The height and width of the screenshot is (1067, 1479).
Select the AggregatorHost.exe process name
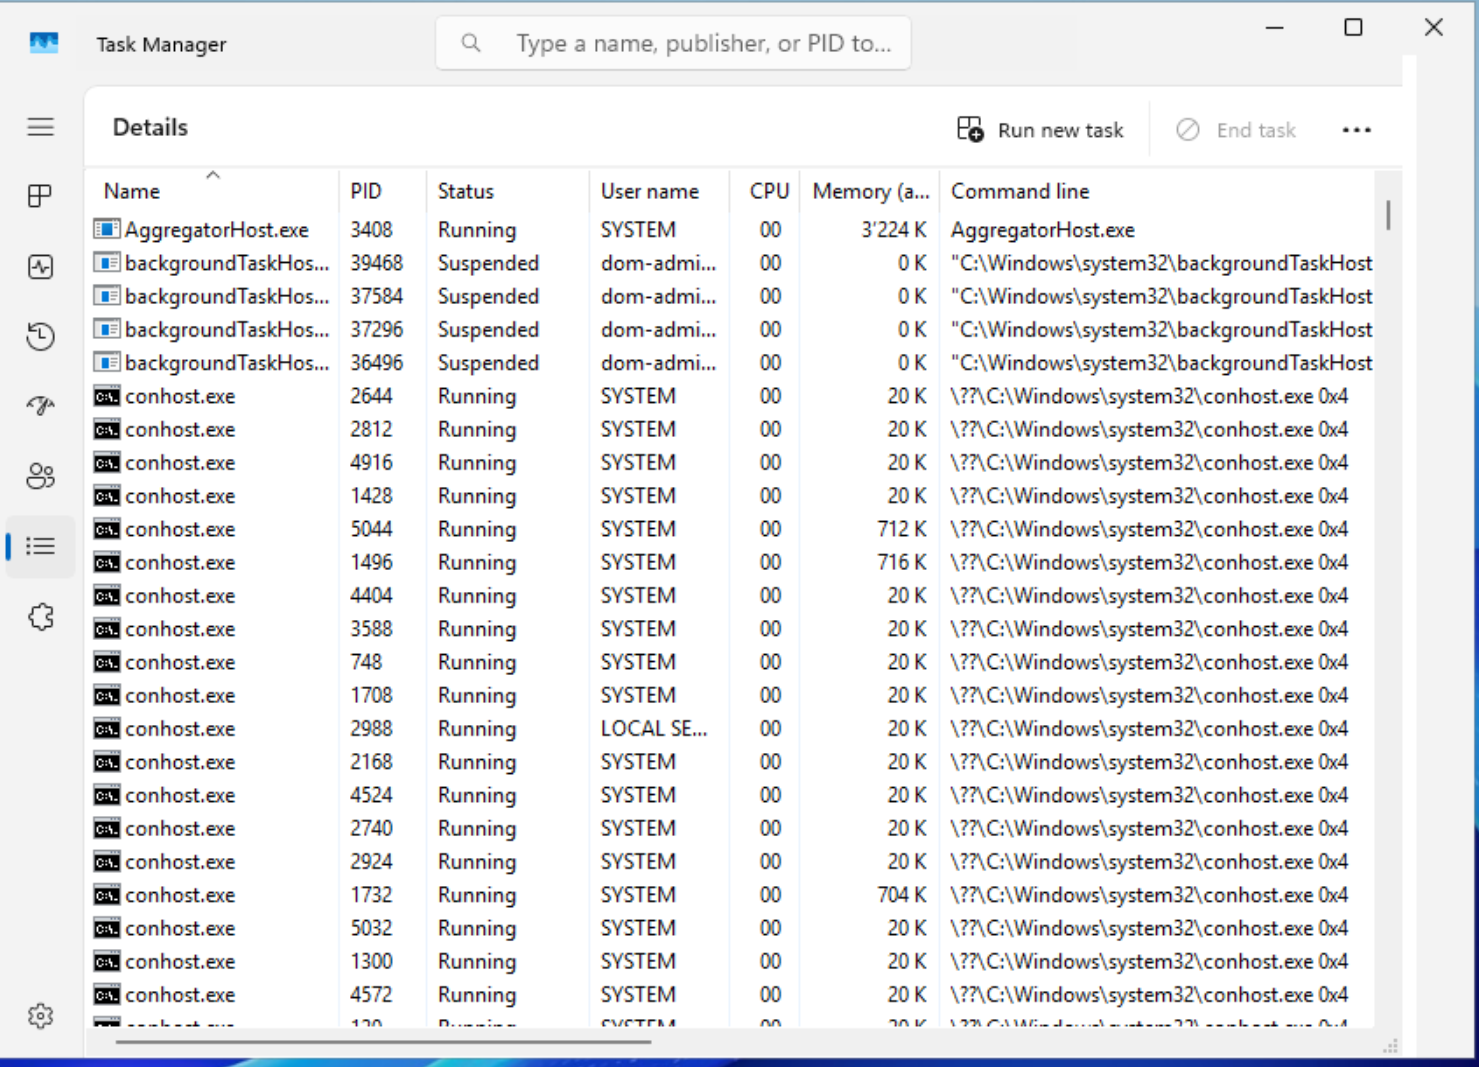coord(217,230)
